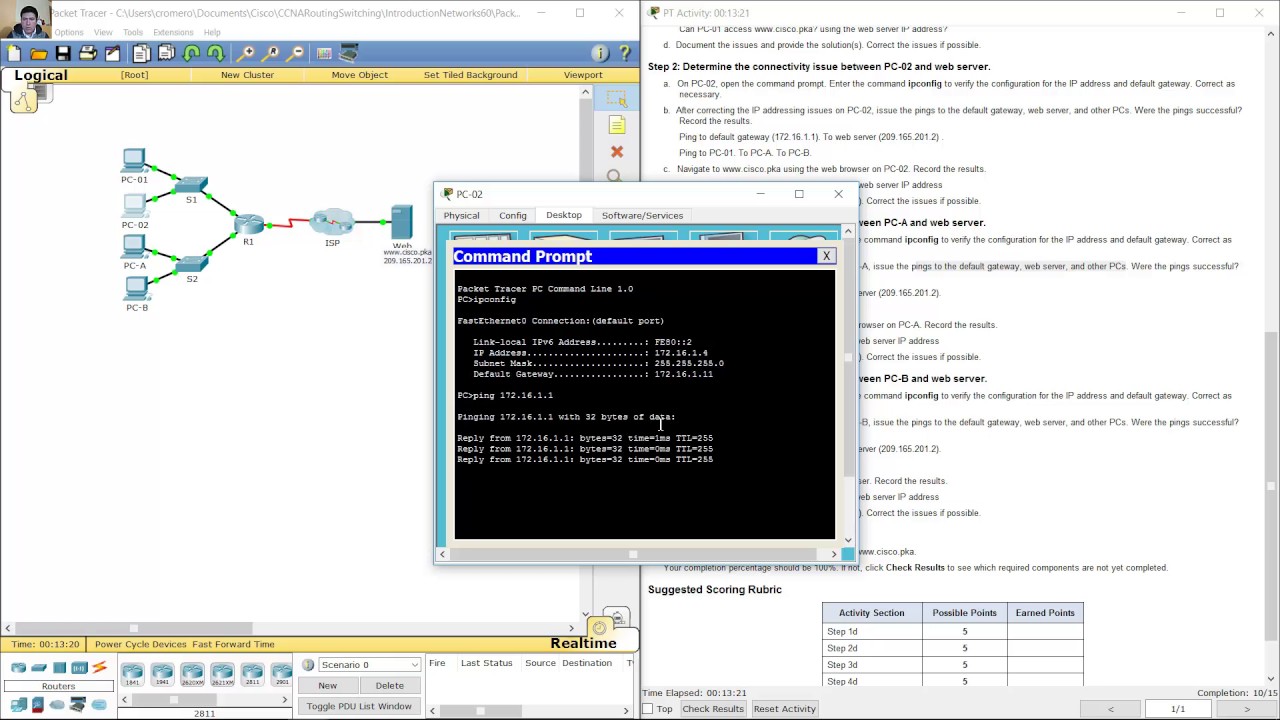Click router R1 in the topology
Viewport: 1280px width, 720px height.
(249, 224)
